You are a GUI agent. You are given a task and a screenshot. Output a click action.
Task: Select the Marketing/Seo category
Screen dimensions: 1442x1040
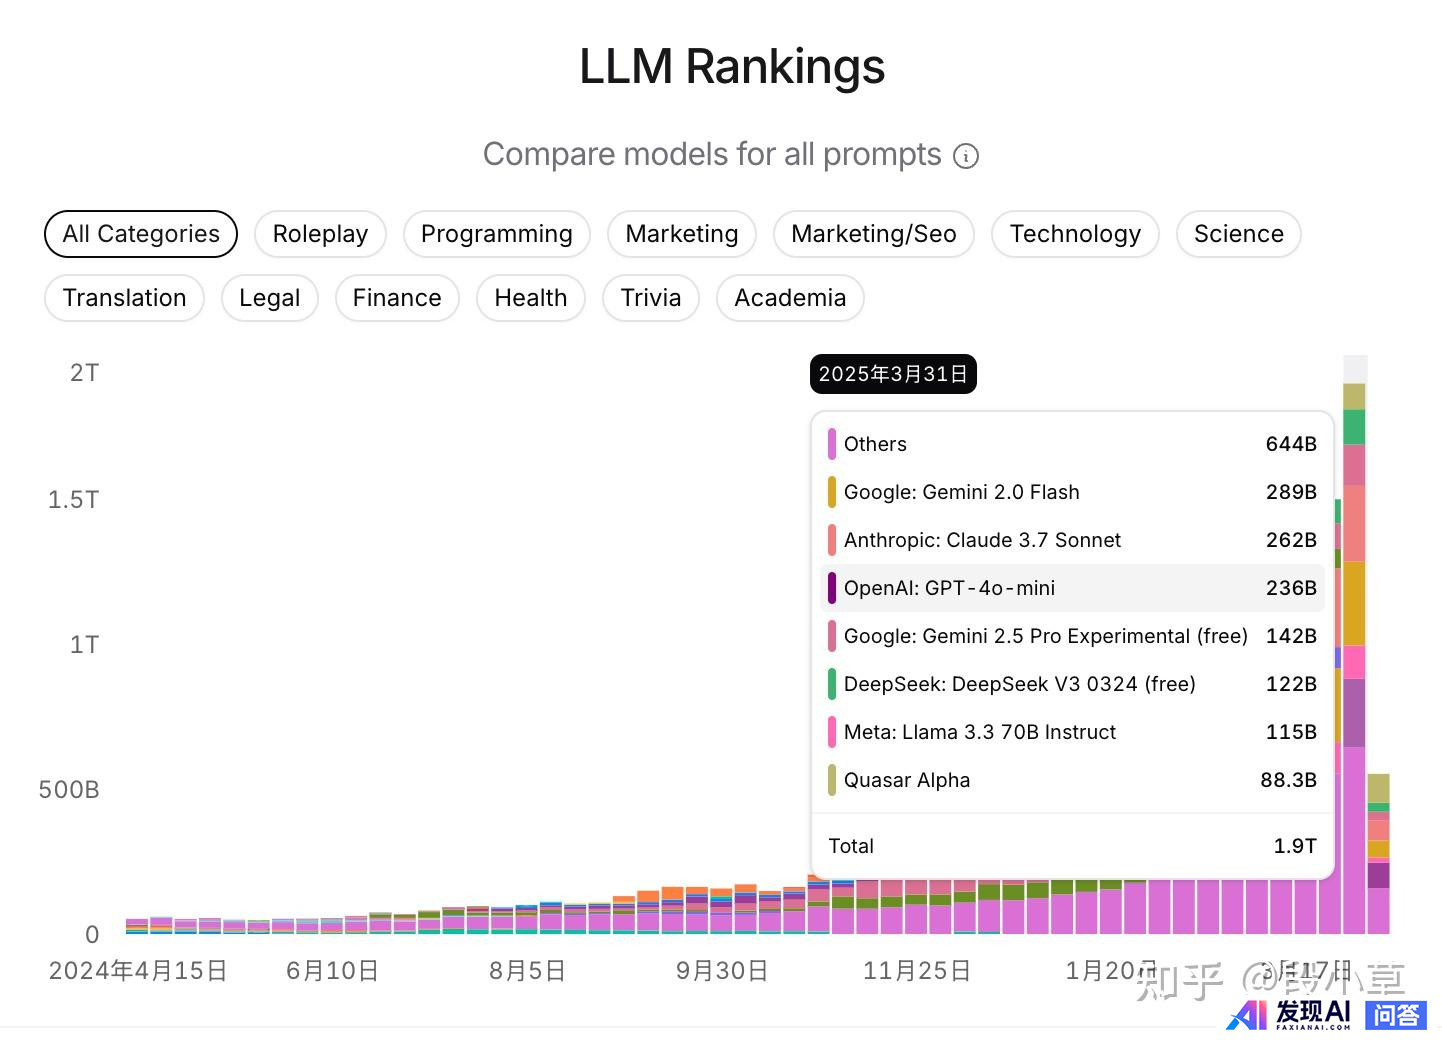(874, 234)
